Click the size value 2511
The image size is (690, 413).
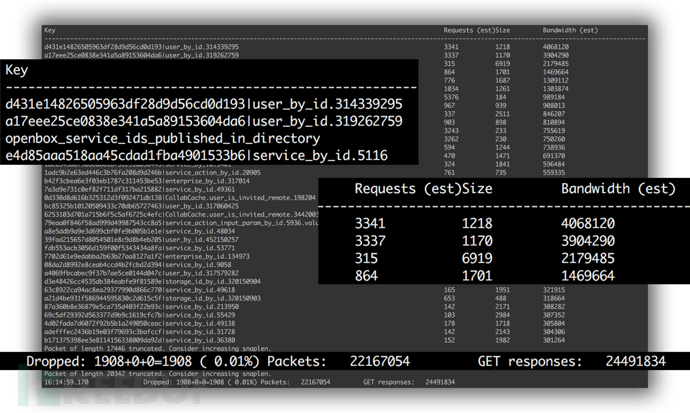point(503,113)
